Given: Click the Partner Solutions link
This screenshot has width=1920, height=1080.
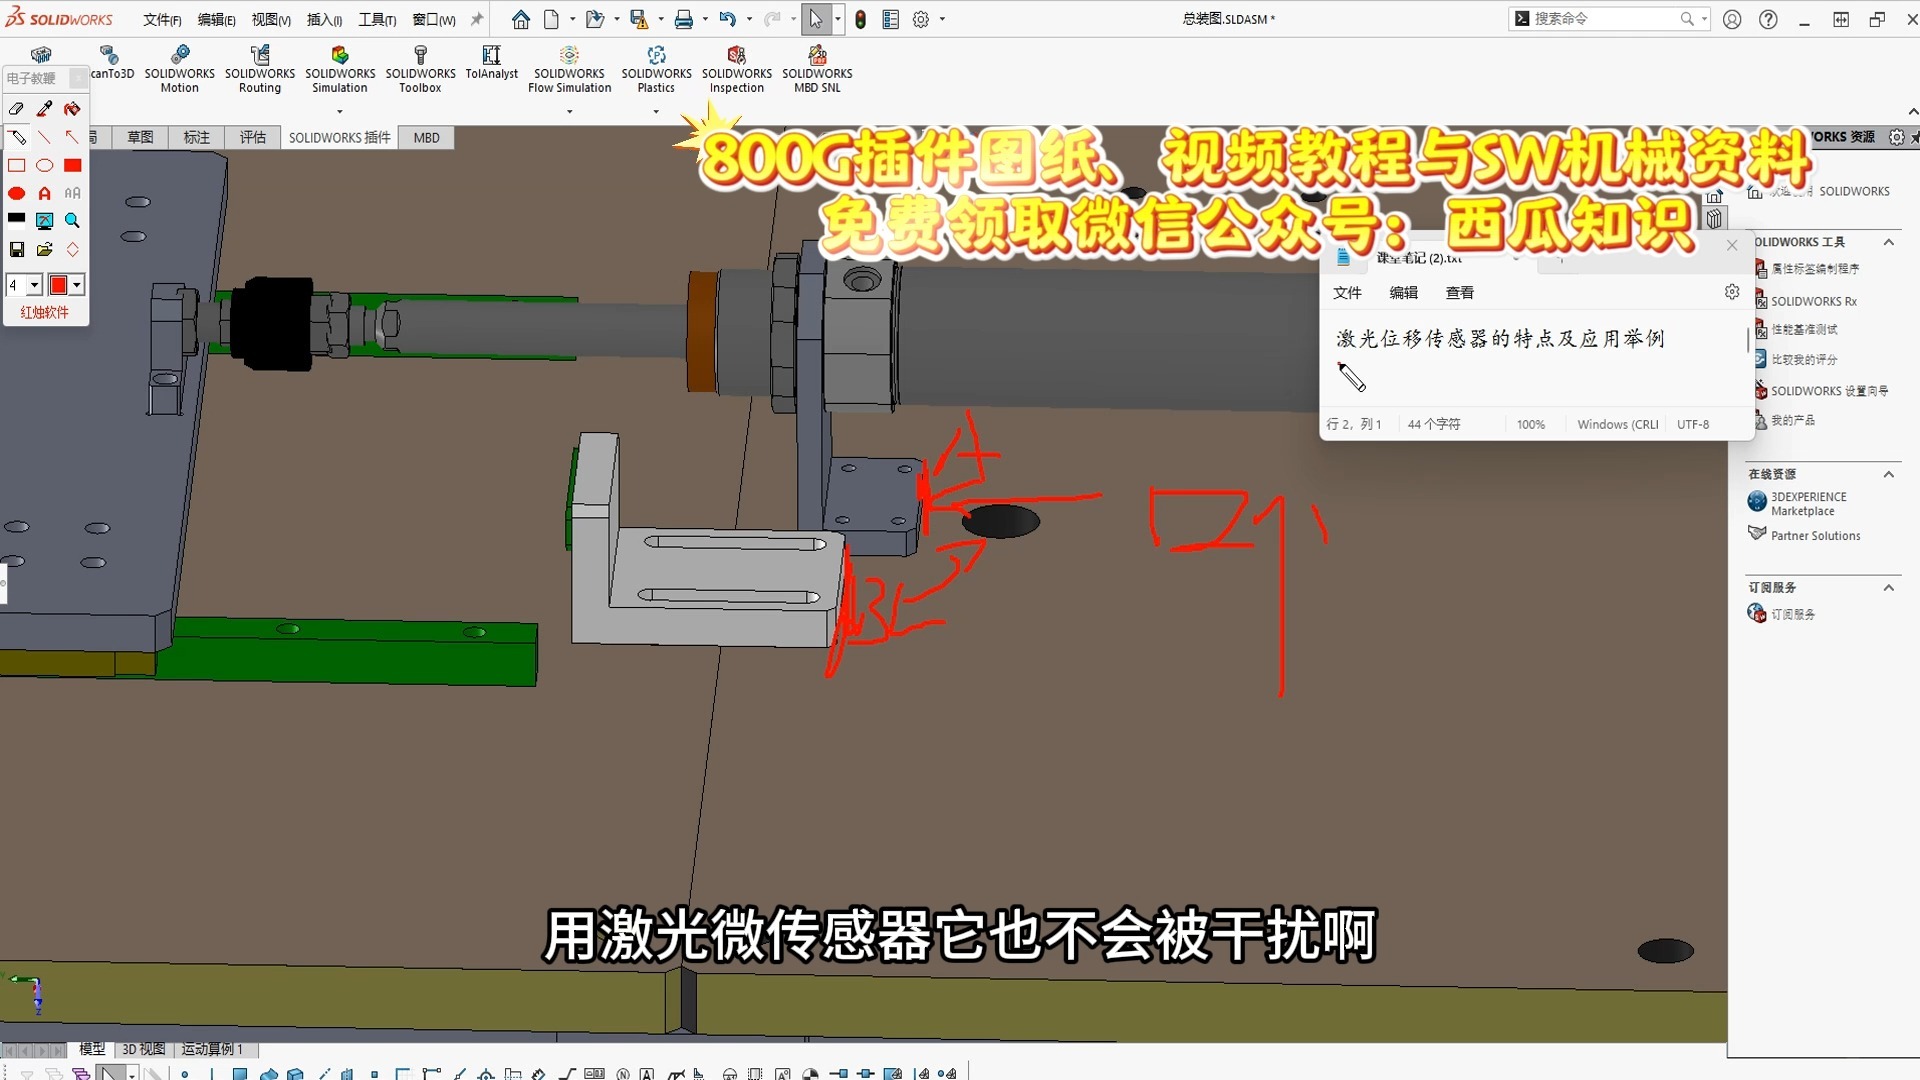Looking at the screenshot, I should 1814,535.
